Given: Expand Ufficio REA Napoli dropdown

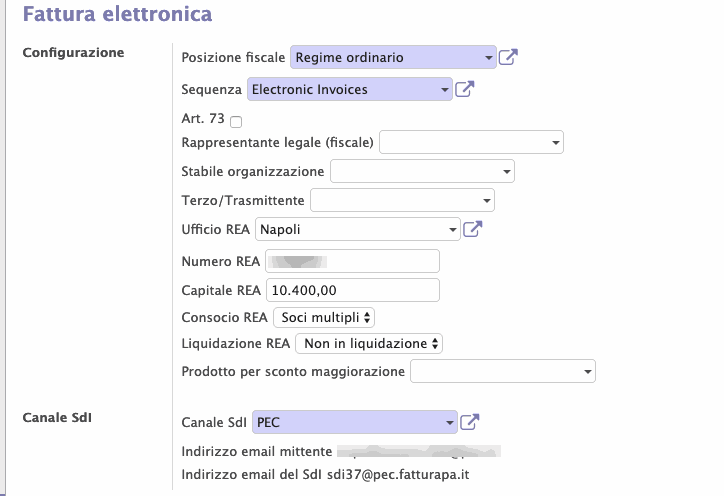Looking at the screenshot, I should tap(452, 230).
